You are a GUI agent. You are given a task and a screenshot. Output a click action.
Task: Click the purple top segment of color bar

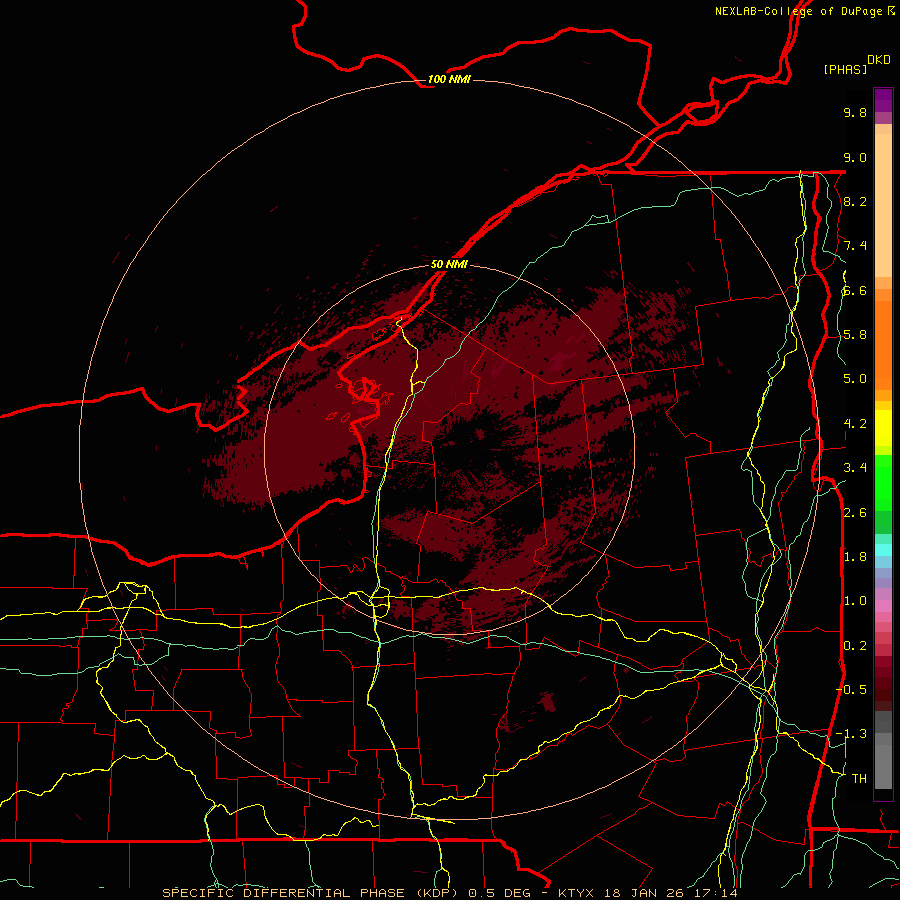(x=883, y=100)
